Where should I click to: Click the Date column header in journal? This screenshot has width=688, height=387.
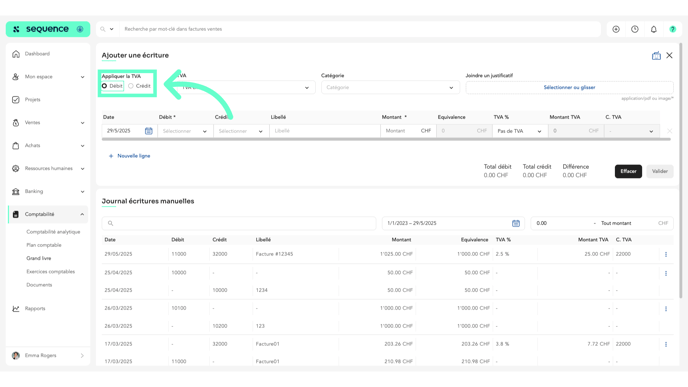click(x=110, y=240)
